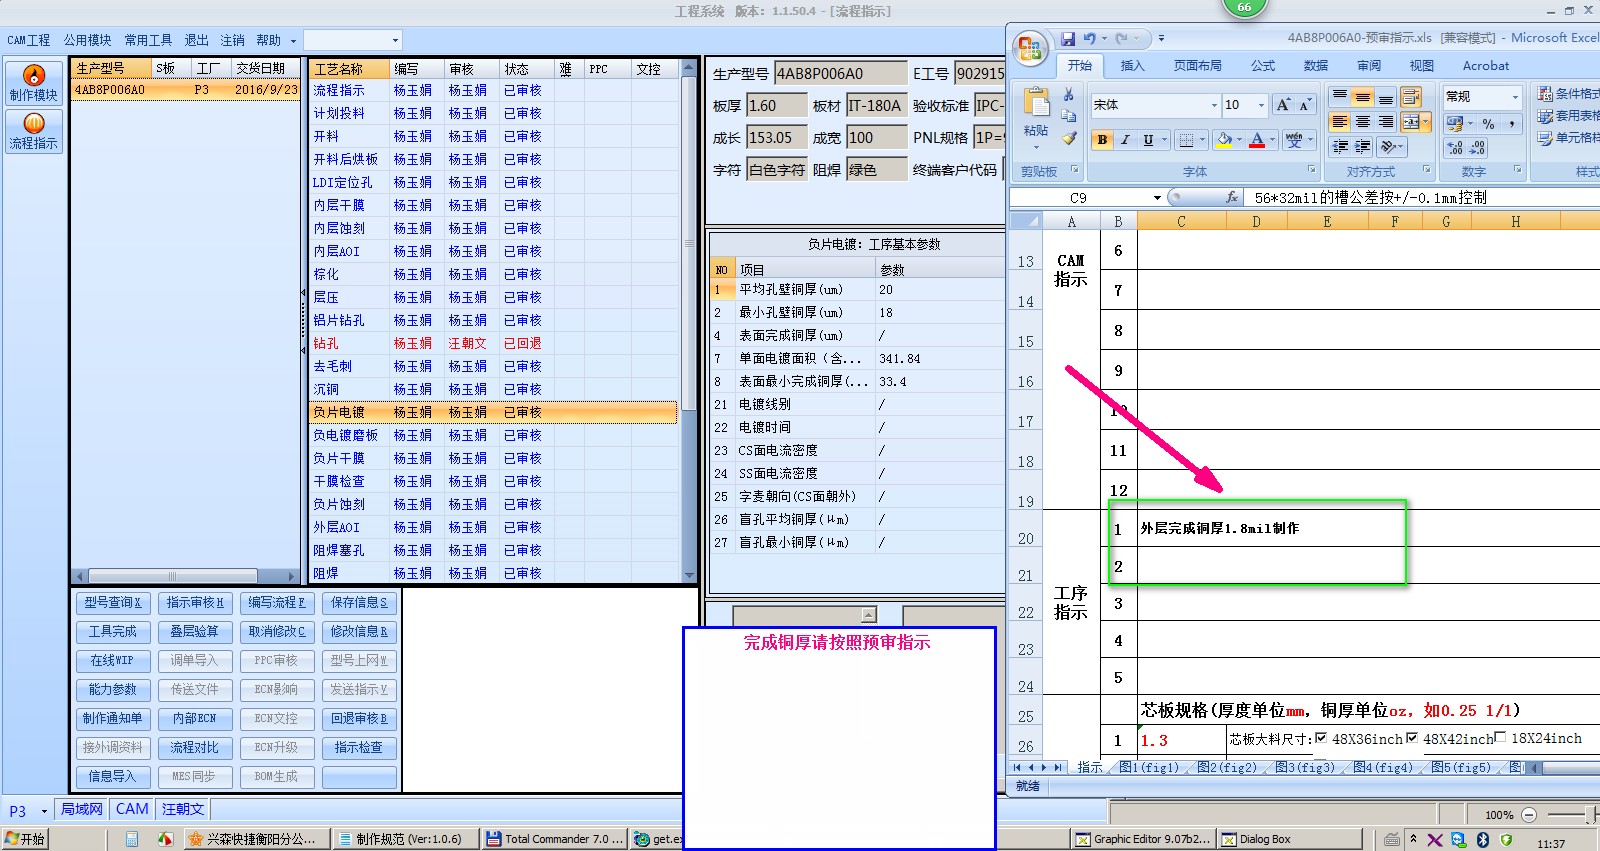This screenshot has height=851, width=1600.
Task: Toggle left text alignment
Action: point(1340,122)
